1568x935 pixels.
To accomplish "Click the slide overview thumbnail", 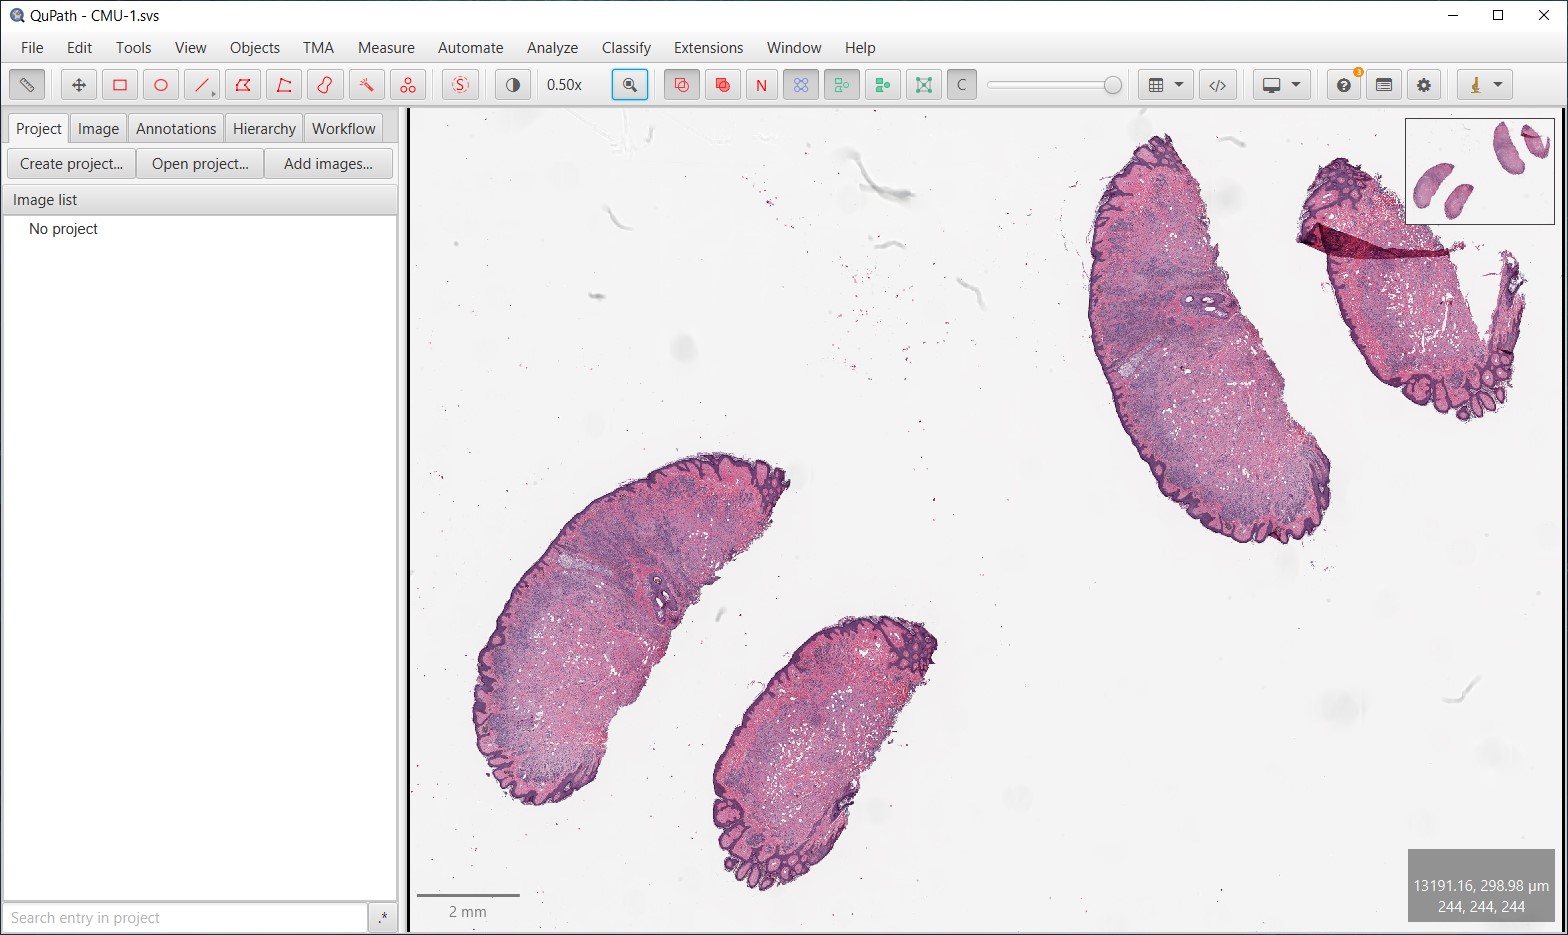I will [x=1480, y=171].
